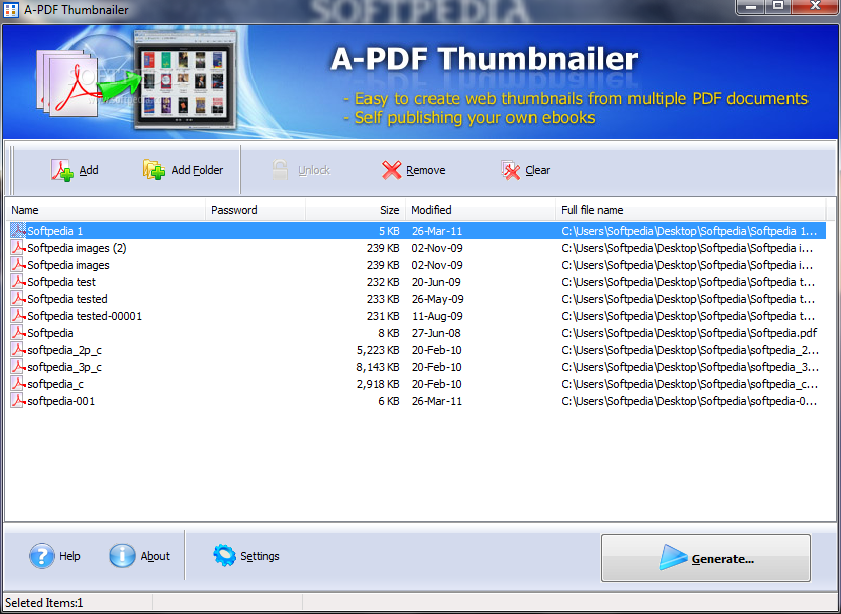Click the PDF icon beside softpedia-001
841x614 pixels.
tap(18, 401)
